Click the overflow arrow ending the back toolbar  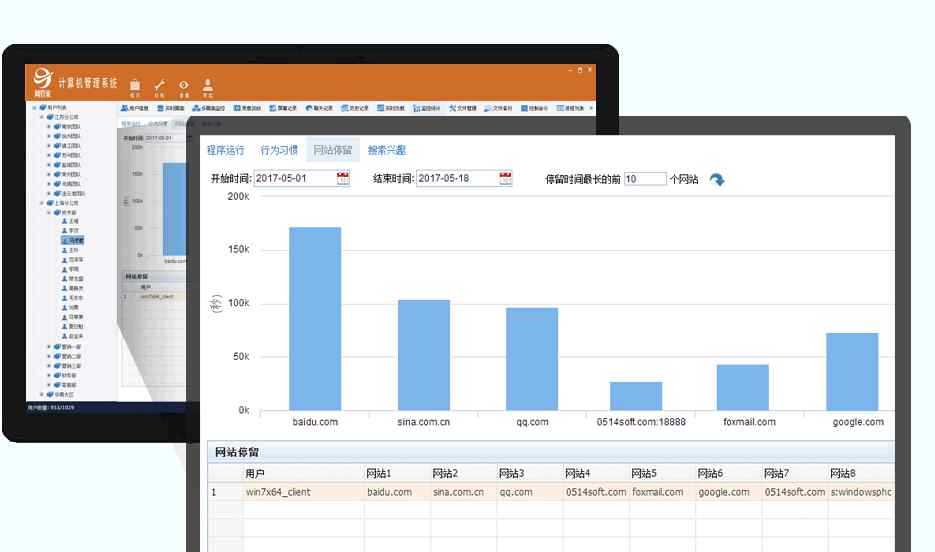tap(591, 108)
